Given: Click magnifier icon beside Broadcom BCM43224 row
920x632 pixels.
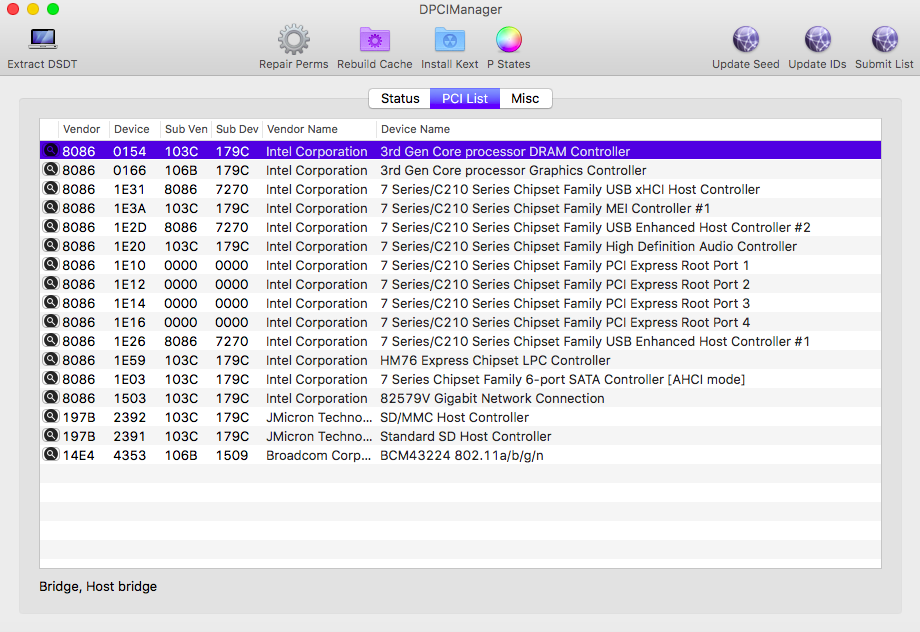Looking at the screenshot, I should [x=50, y=455].
